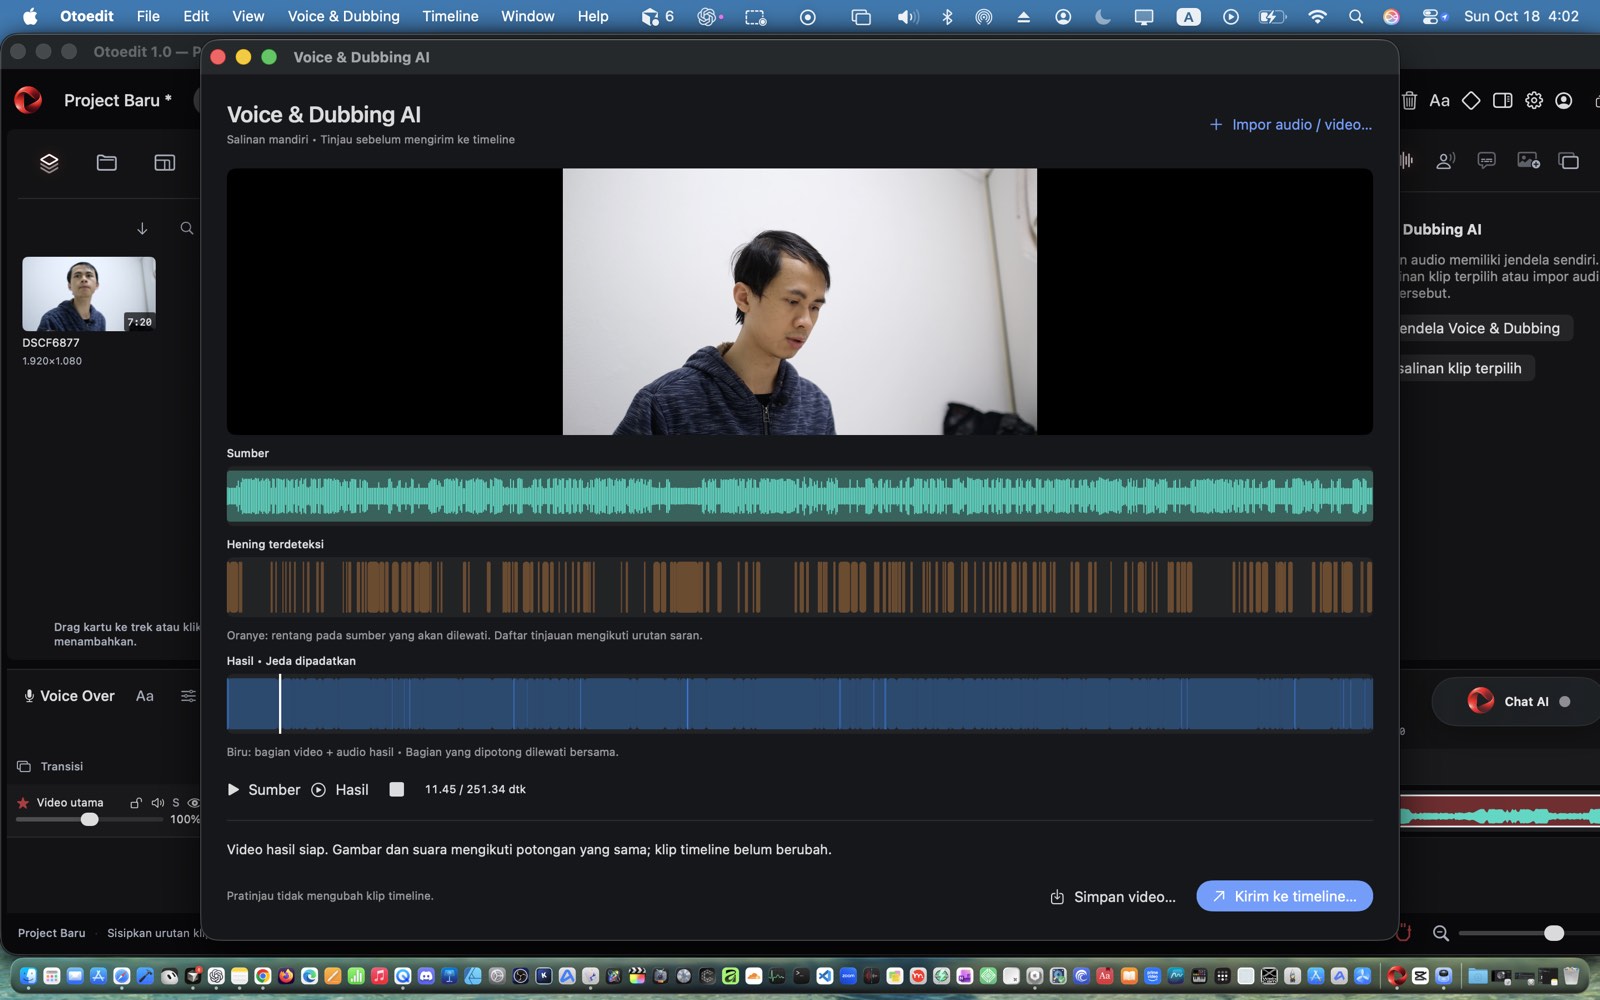Open the Aa text tool in top toolbar

tap(1440, 100)
